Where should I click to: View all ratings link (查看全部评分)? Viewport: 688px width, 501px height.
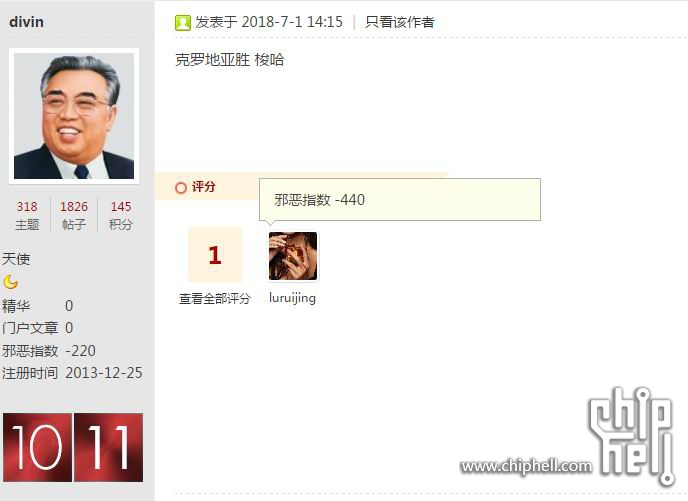click(215, 299)
